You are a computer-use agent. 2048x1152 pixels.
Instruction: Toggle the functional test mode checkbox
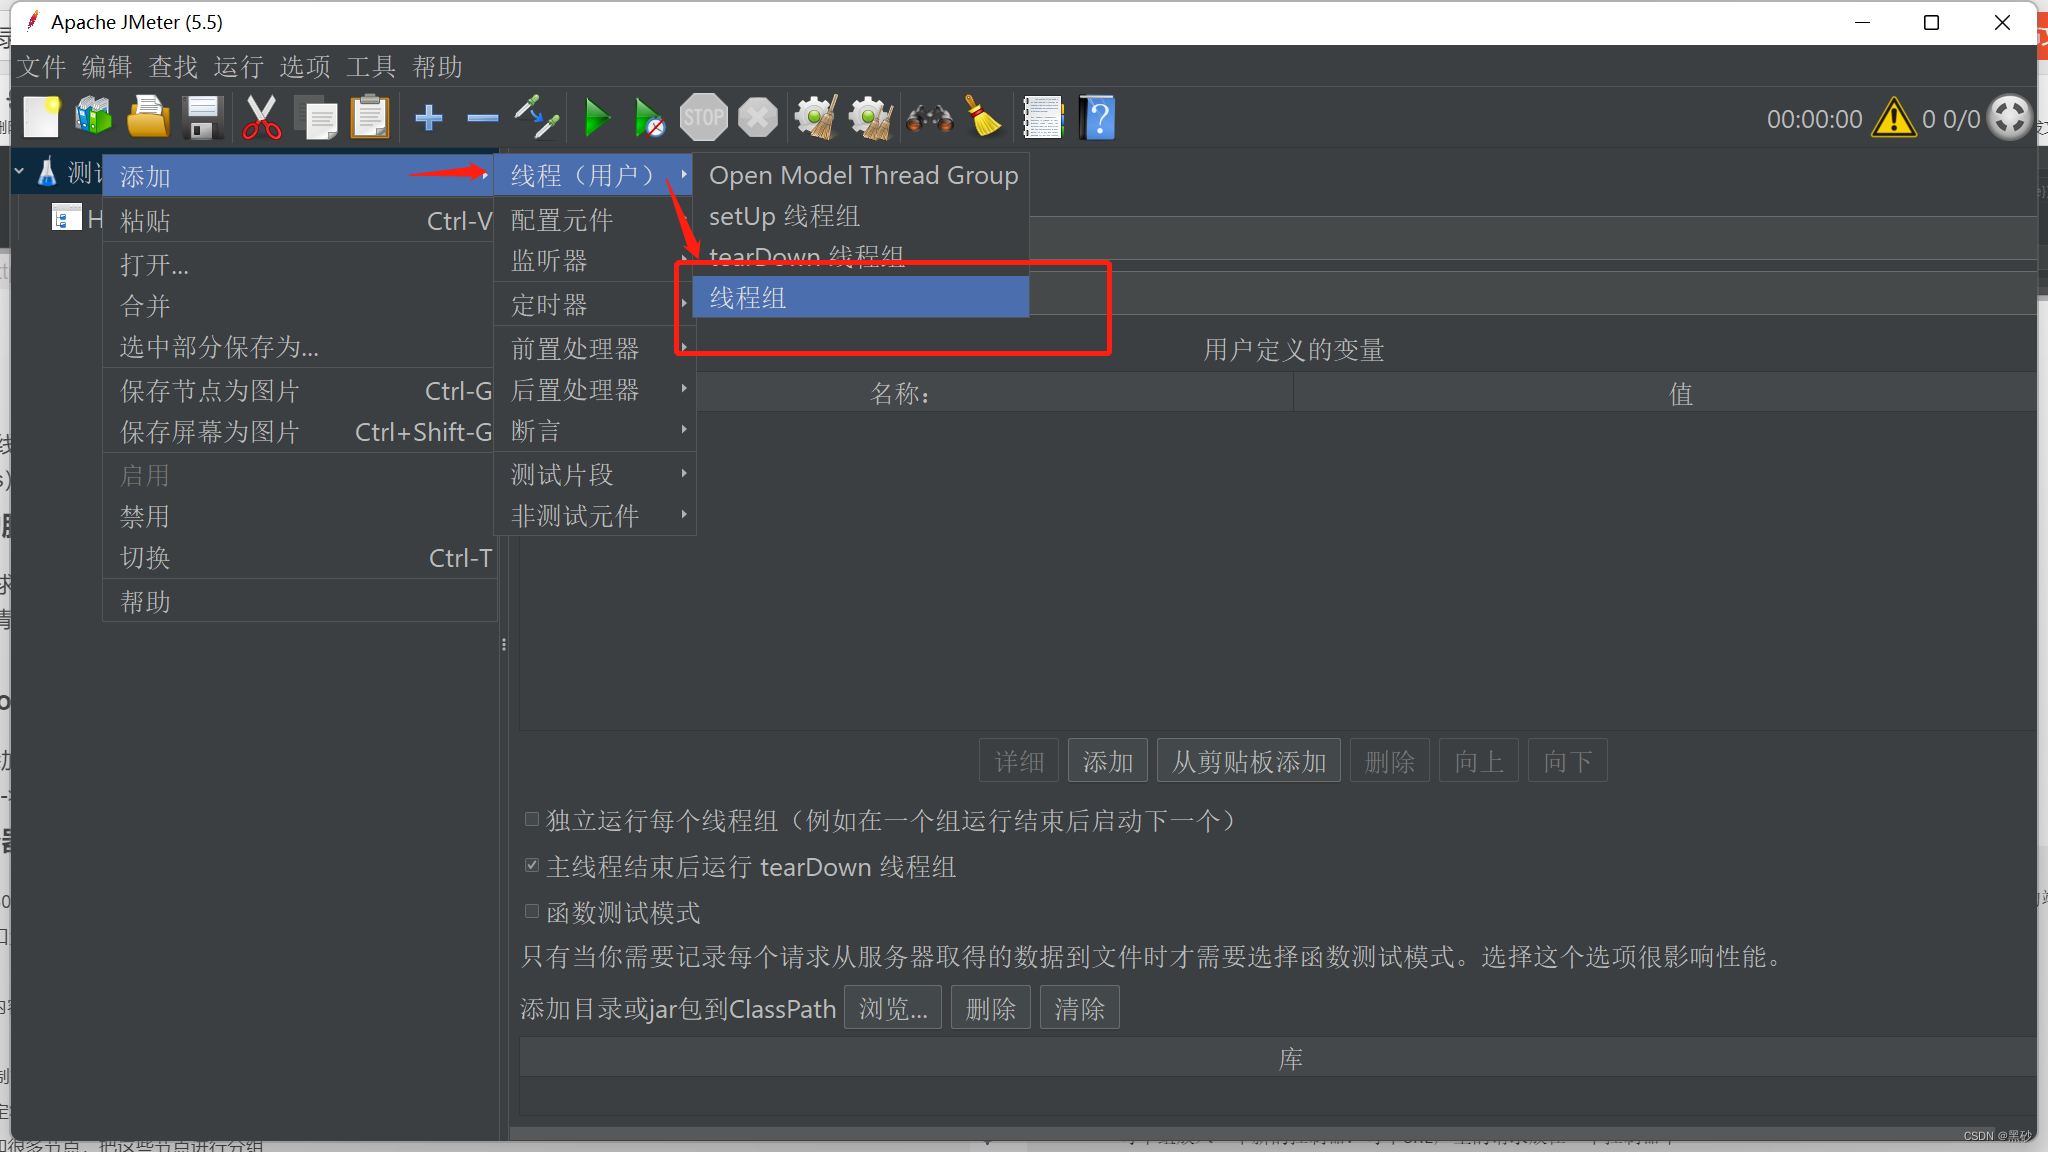point(532,911)
